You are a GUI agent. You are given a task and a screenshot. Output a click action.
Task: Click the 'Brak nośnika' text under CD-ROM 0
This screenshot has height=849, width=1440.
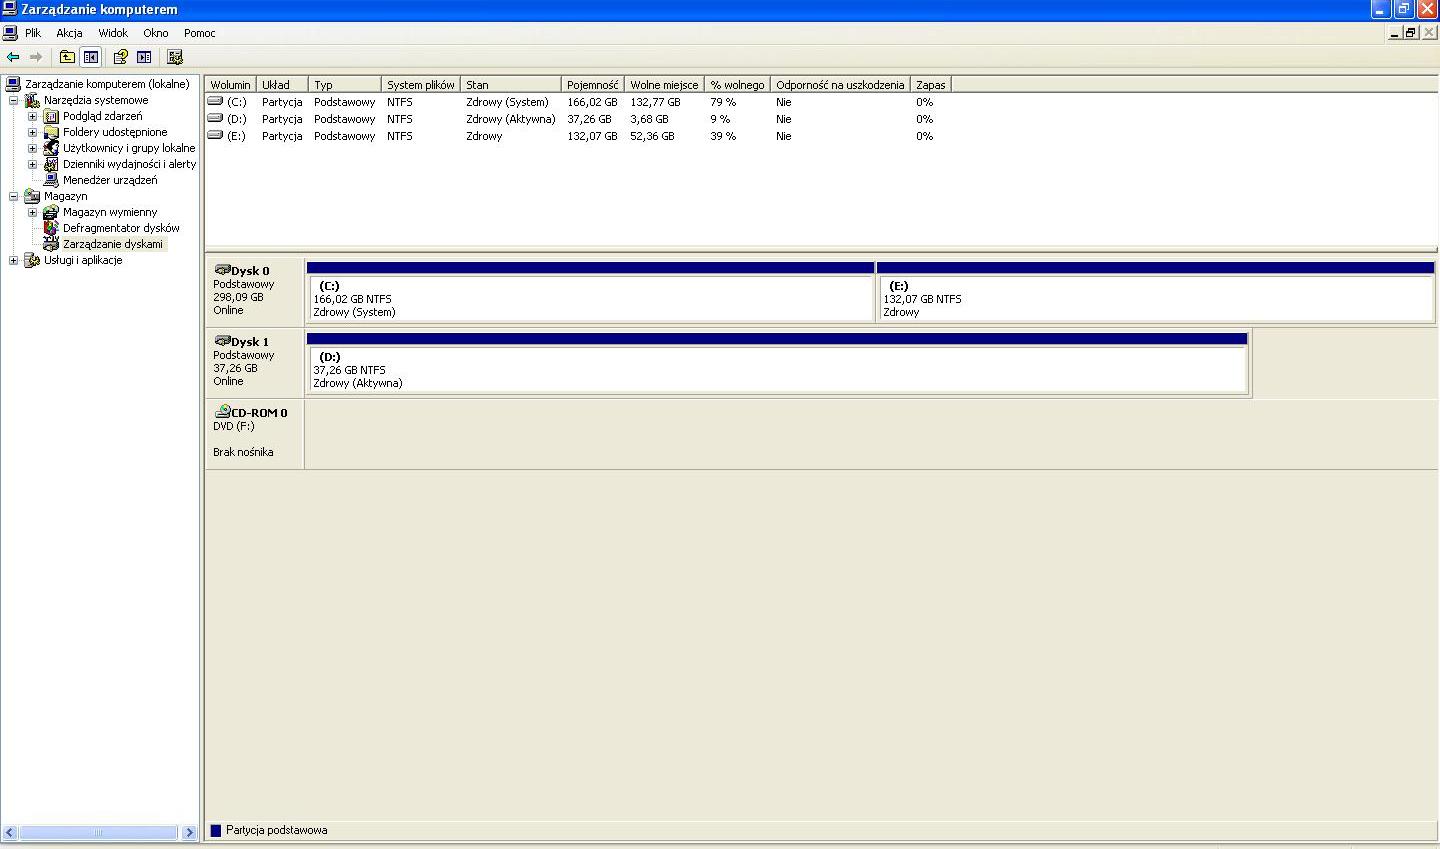[243, 452]
